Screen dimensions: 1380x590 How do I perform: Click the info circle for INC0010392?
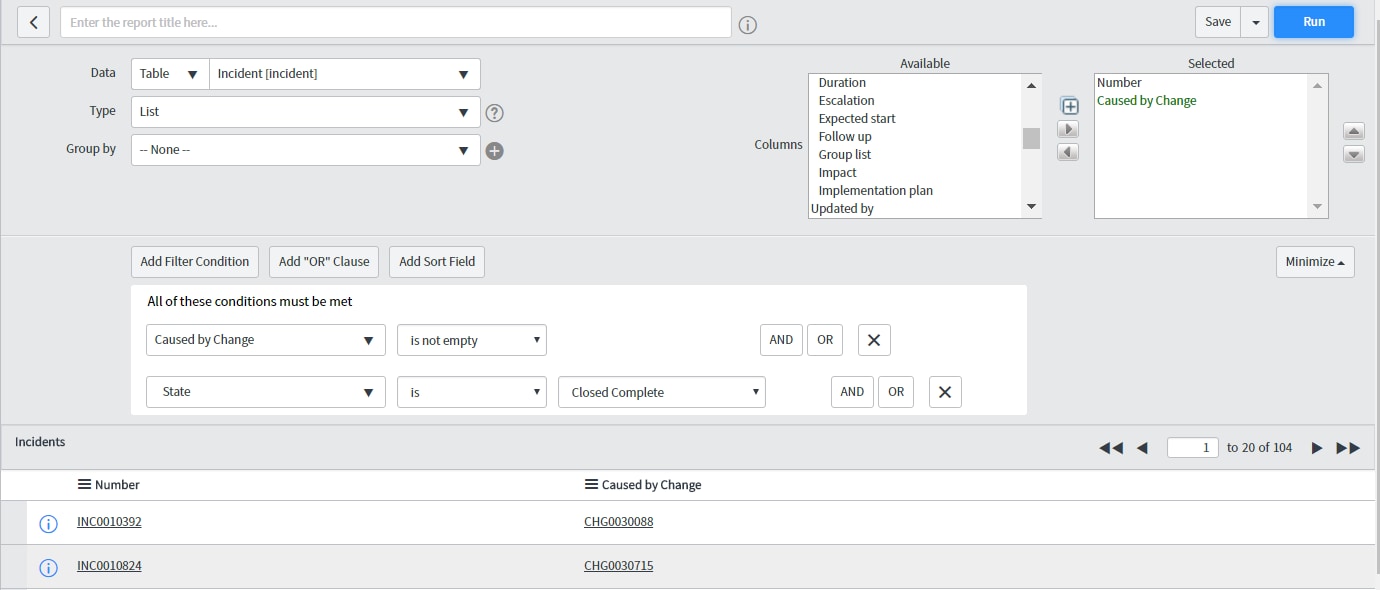tap(48, 522)
